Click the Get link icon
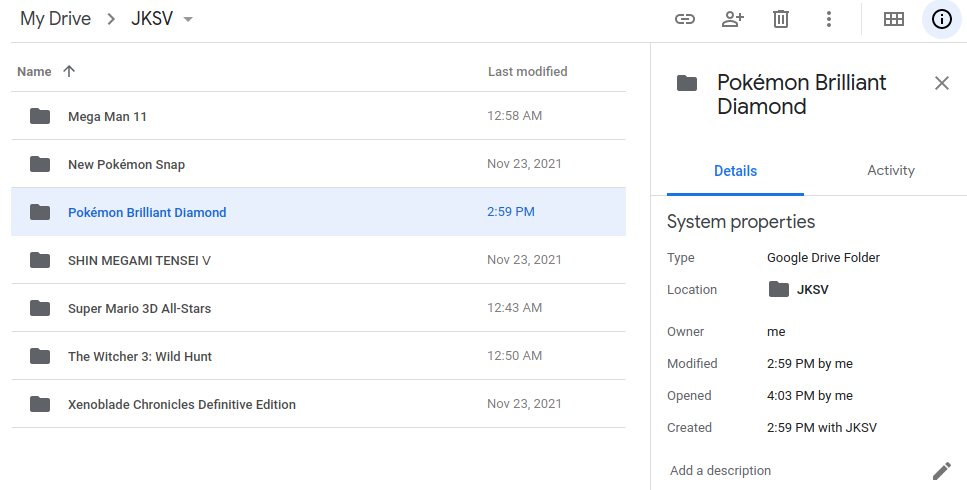 tap(685, 19)
